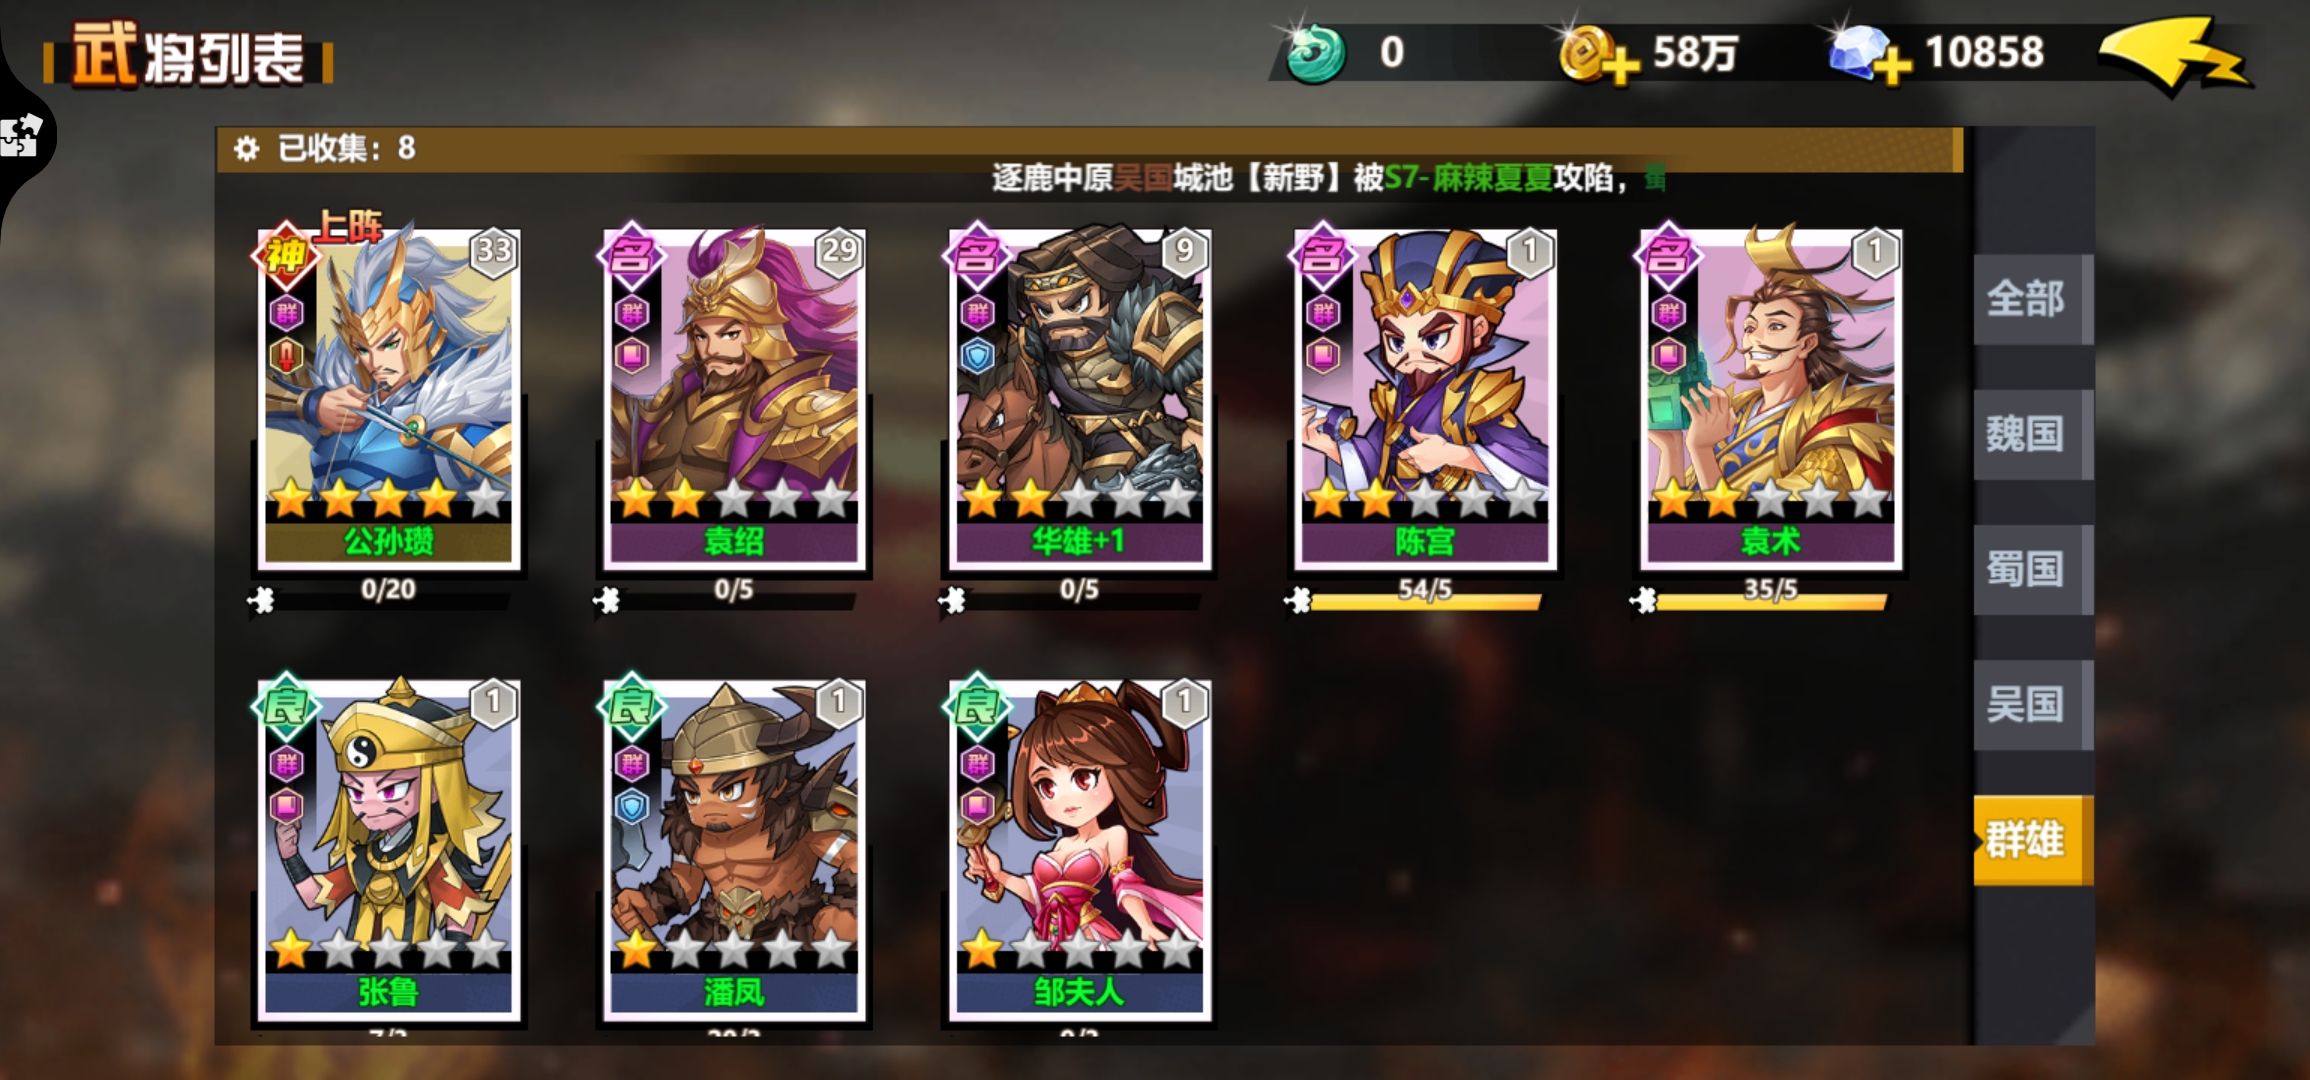Click the 神 rank badge on 公孙瓒
Image resolution: width=2310 pixels, height=1080 pixels.
click(x=286, y=256)
